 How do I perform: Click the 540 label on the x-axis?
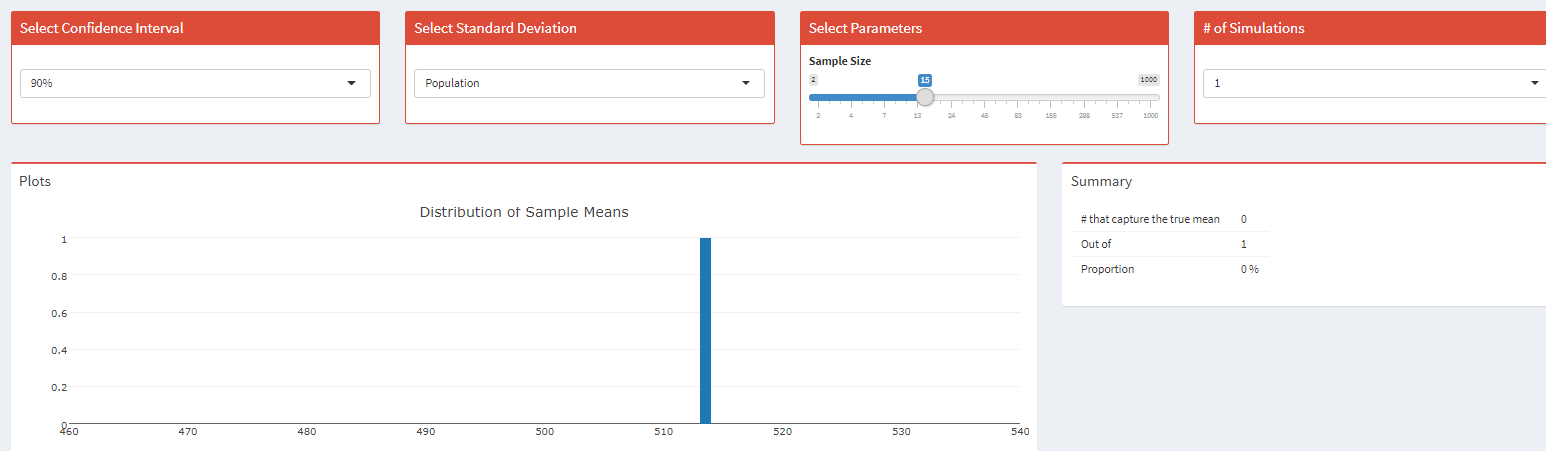pos(1019,432)
